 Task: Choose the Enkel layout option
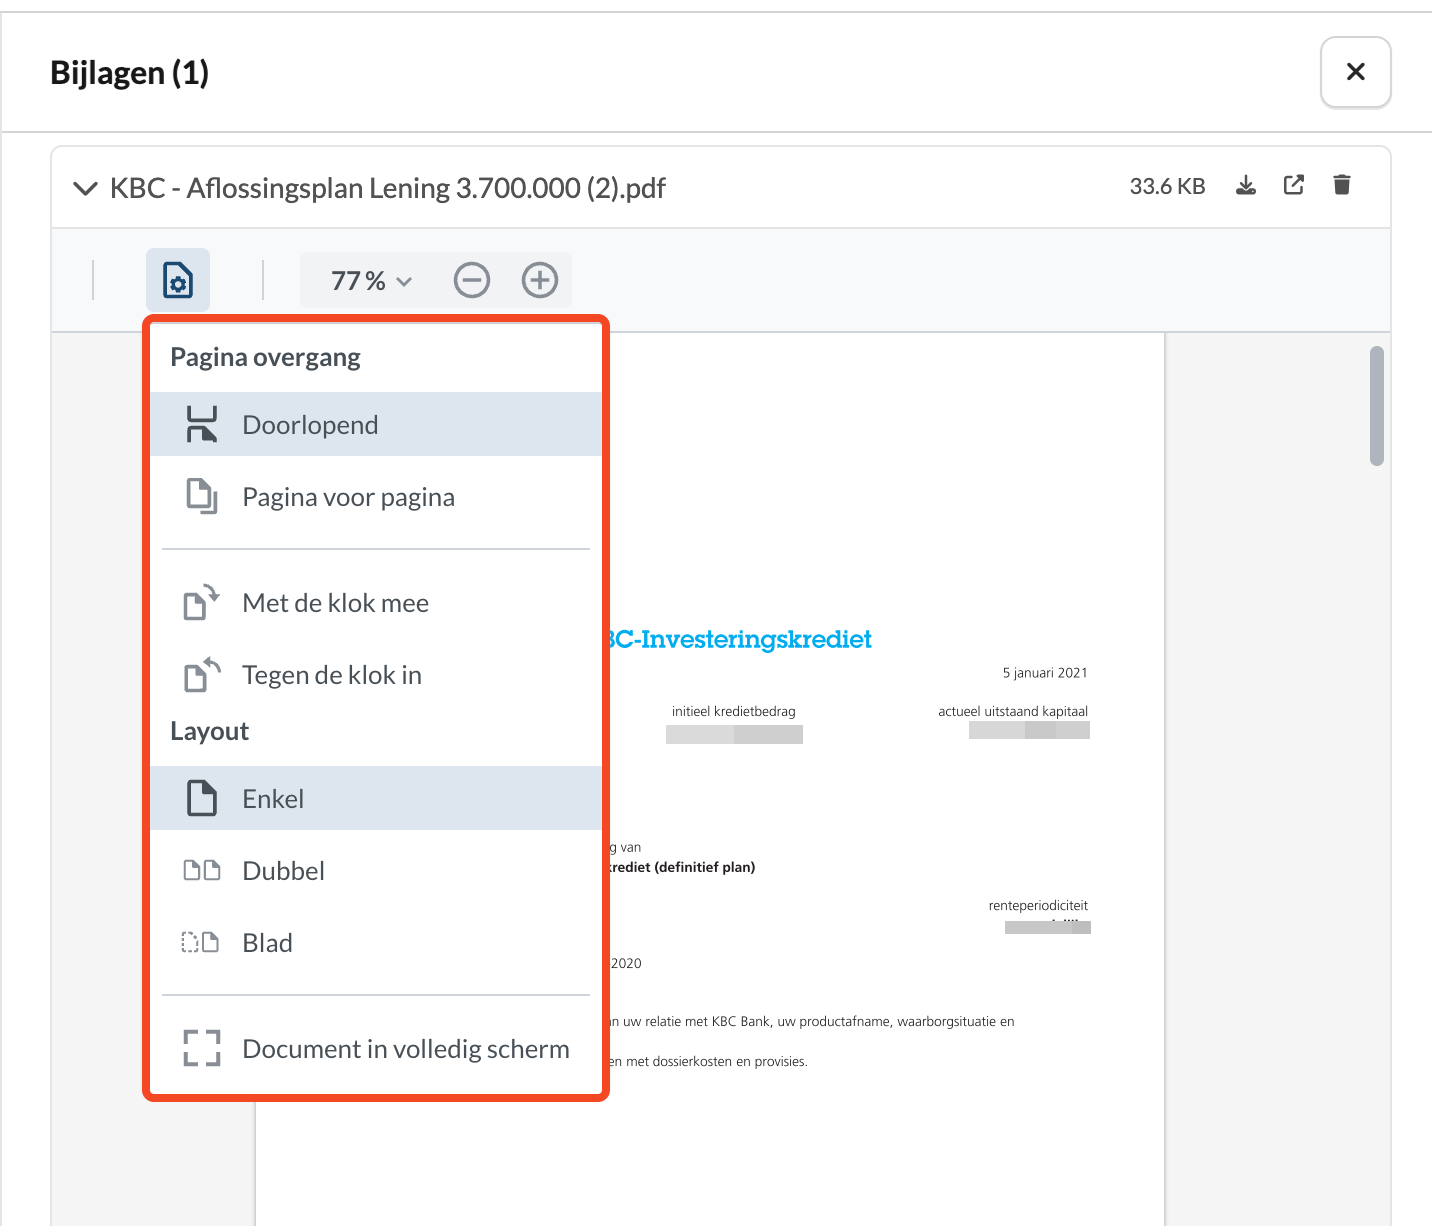click(273, 799)
